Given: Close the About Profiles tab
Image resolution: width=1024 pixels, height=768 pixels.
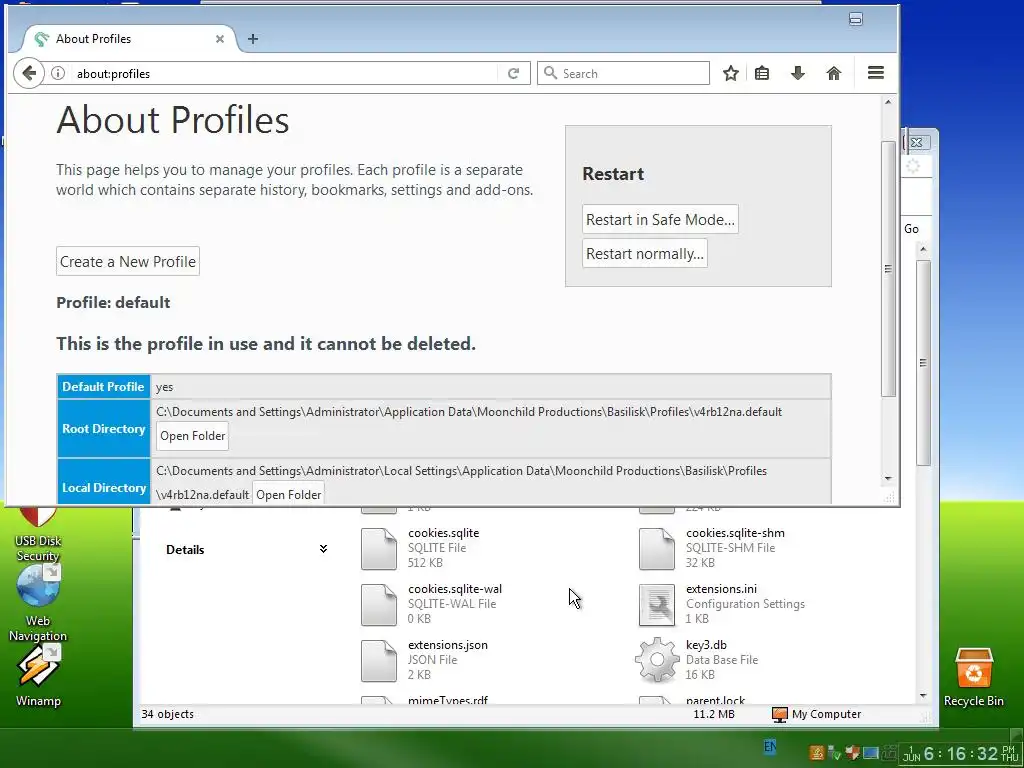Looking at the screenshot, I should pos(220,39).
